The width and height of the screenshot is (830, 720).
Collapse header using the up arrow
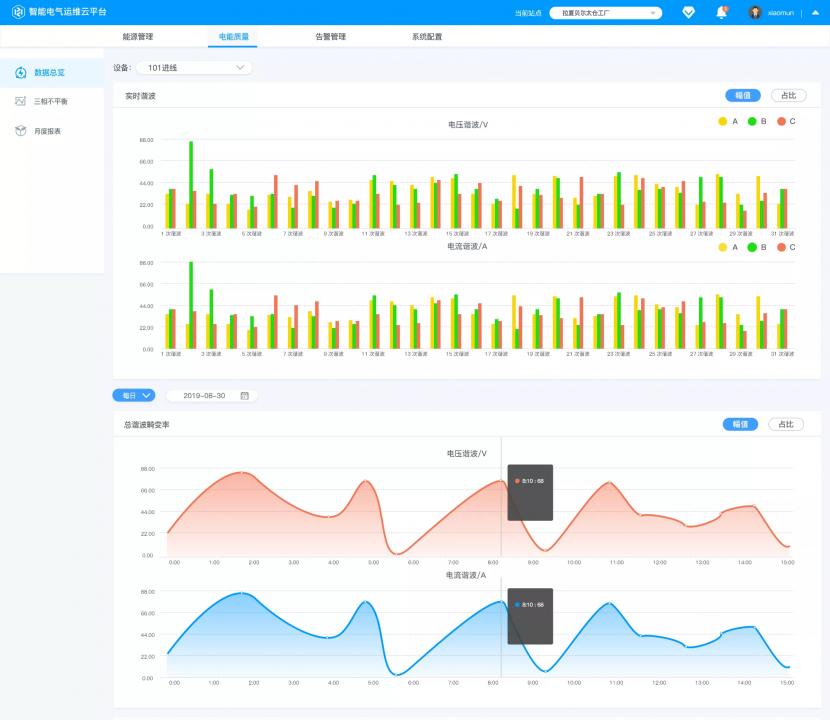click(x=815, y=12)
